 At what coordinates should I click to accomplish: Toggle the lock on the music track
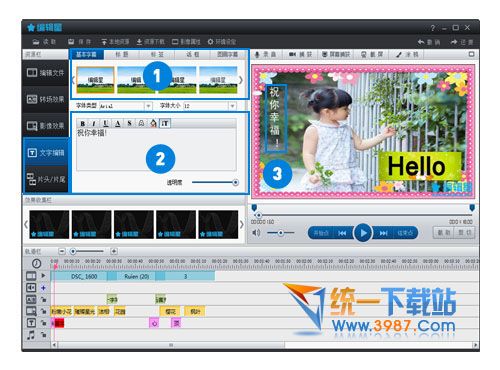(44, 335)
